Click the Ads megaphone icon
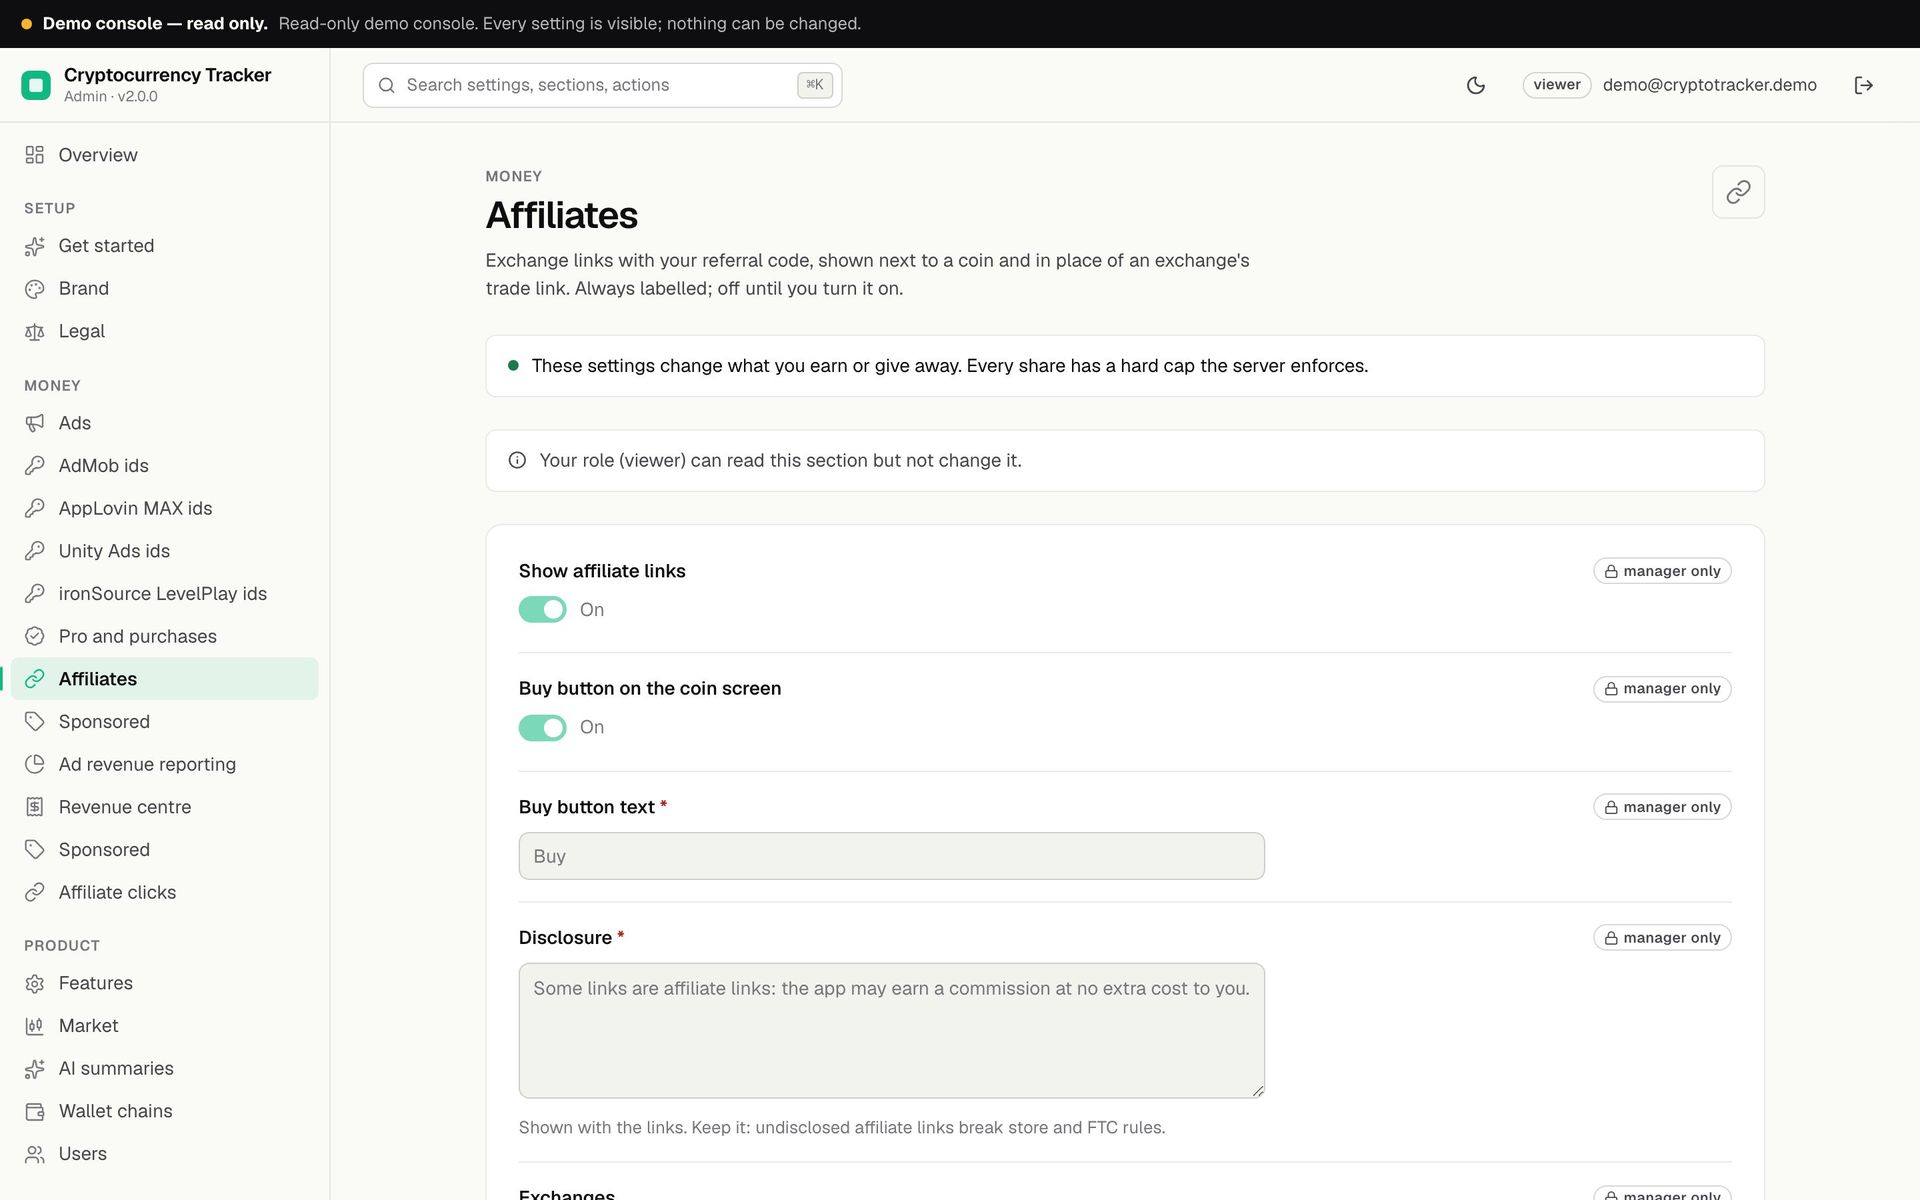Viewport: 1920px width, 1200px height. pos(35,423)
